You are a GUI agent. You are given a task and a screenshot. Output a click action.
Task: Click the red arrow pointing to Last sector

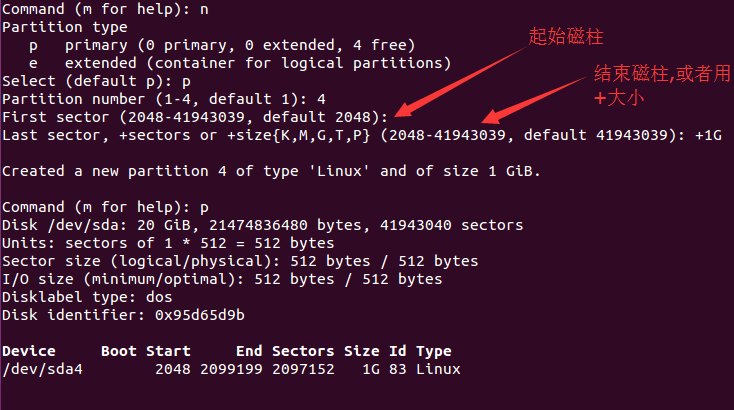[x=535, y=100]
